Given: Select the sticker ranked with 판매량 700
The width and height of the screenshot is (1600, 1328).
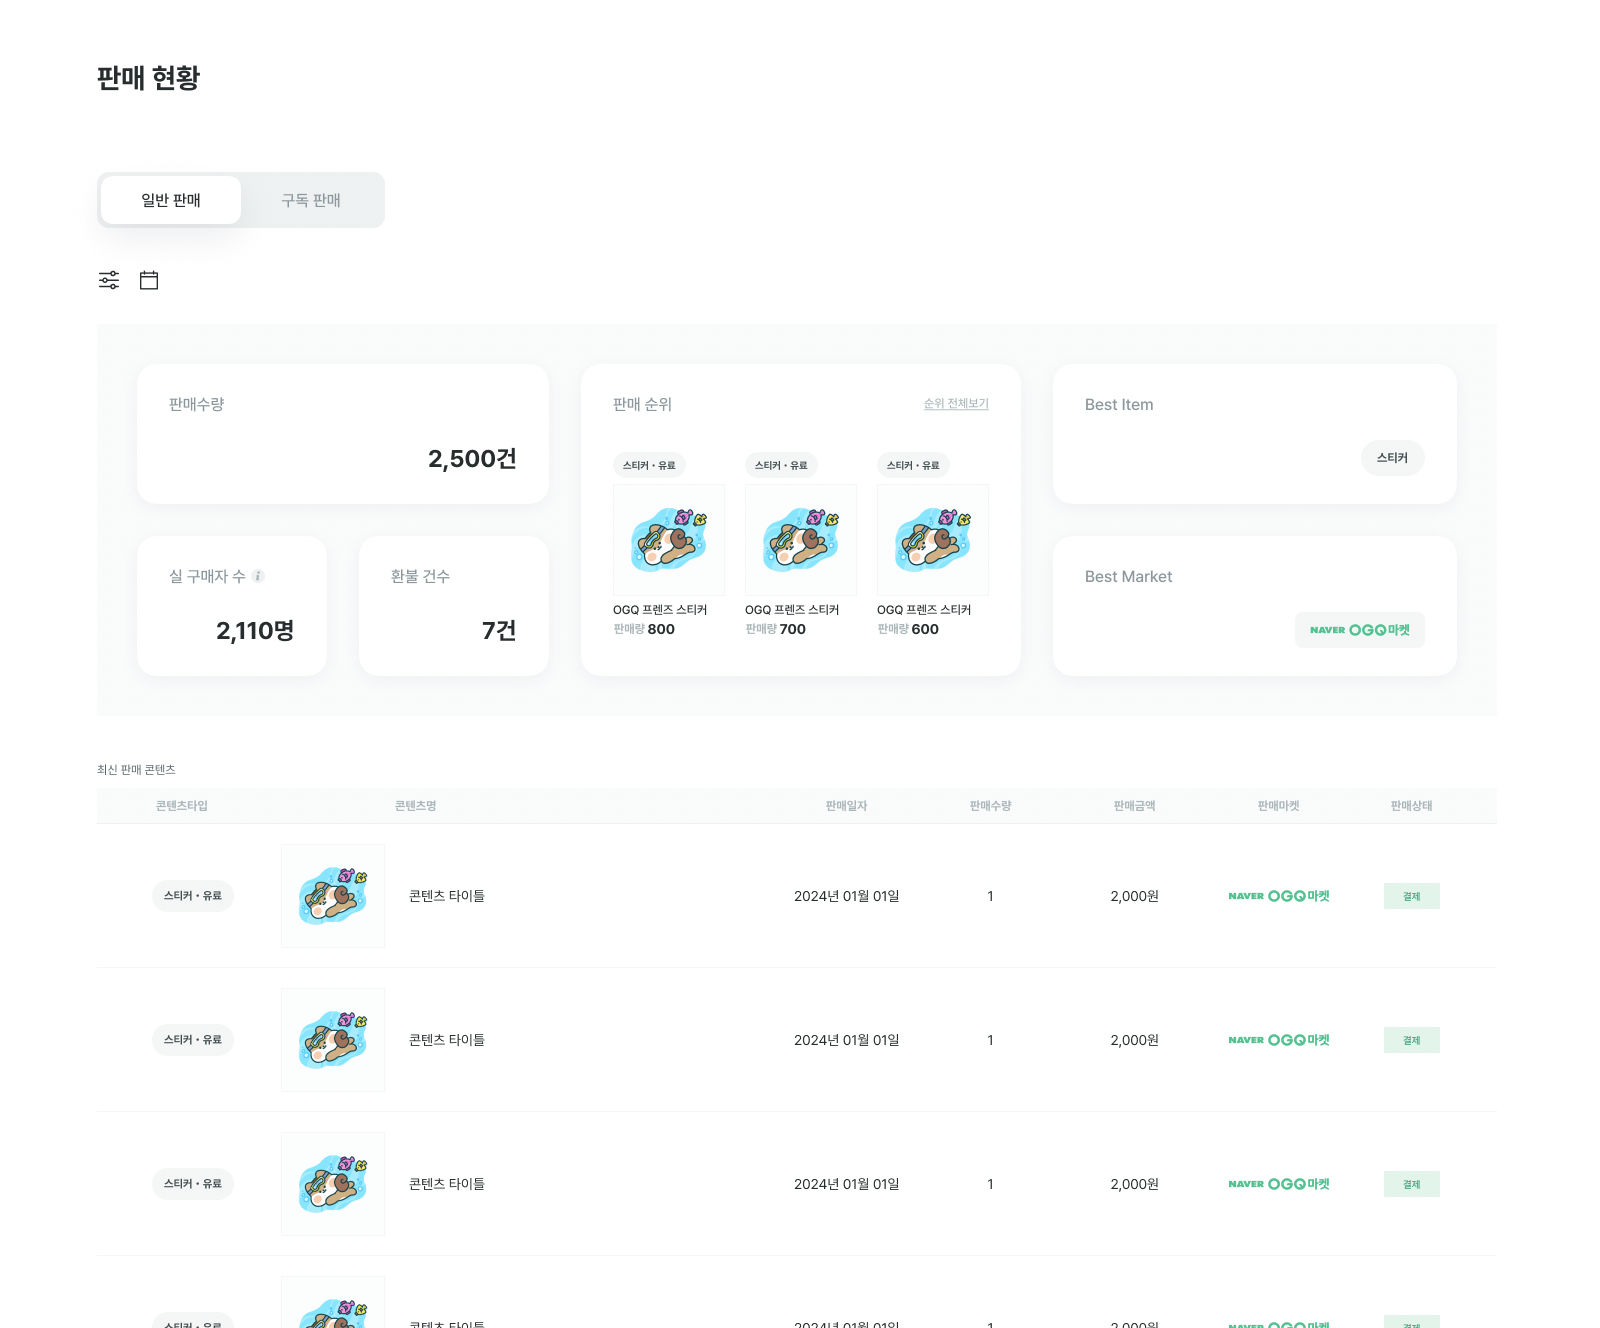Looking at the screenshot, I should click(800, 540).
